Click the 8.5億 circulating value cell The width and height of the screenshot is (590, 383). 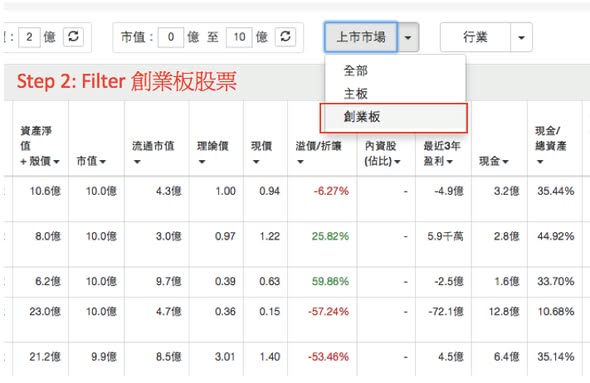pyautogui.click(x=169, y=357)
